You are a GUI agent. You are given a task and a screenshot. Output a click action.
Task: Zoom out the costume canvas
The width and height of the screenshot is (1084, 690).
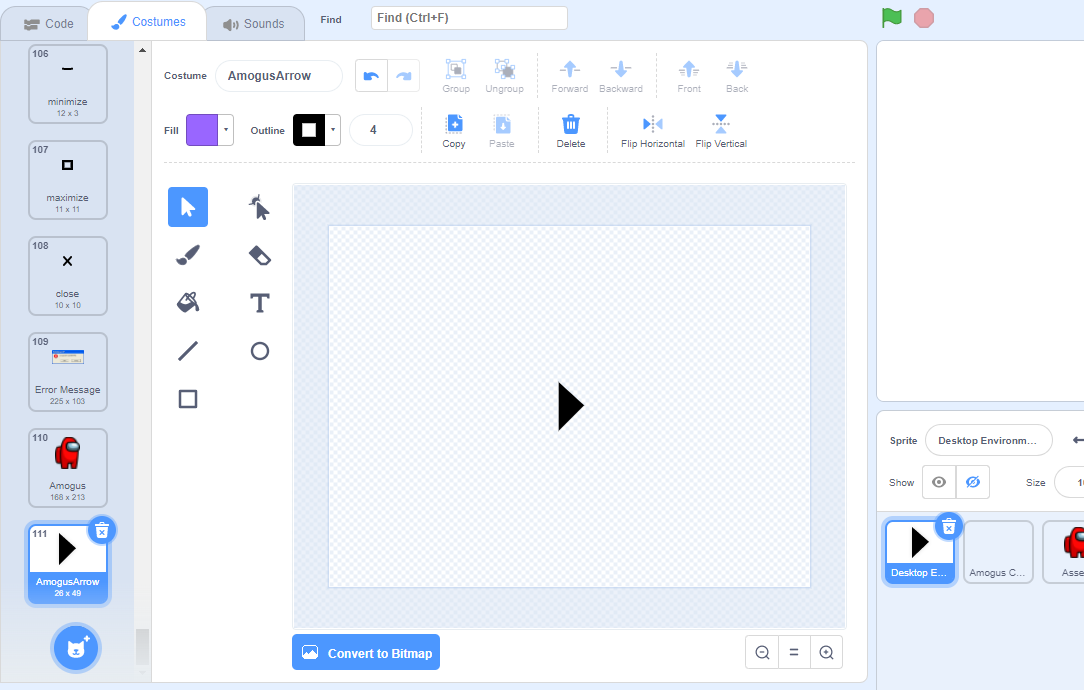pos(762,652)
